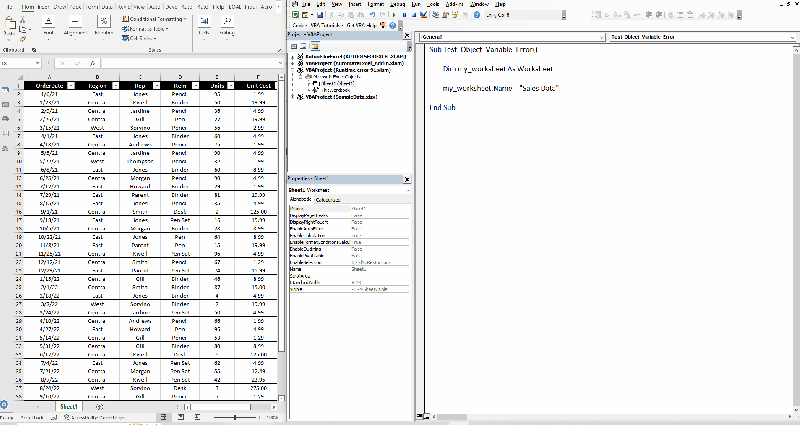Click View Object icon in Project panel
This screenshot has width=800, height=425.
(x=304, y=46)
